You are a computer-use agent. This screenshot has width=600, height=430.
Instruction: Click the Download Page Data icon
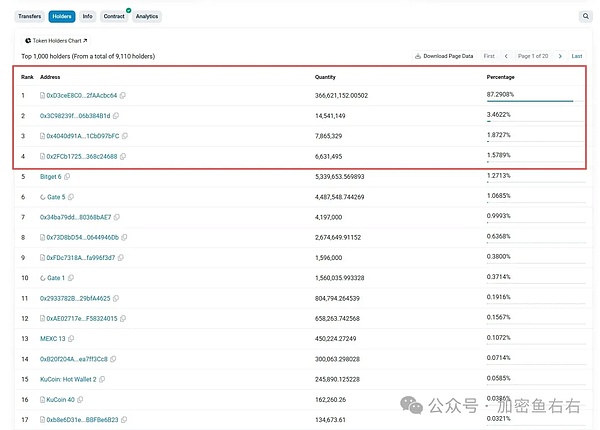(x=418, y=56)
